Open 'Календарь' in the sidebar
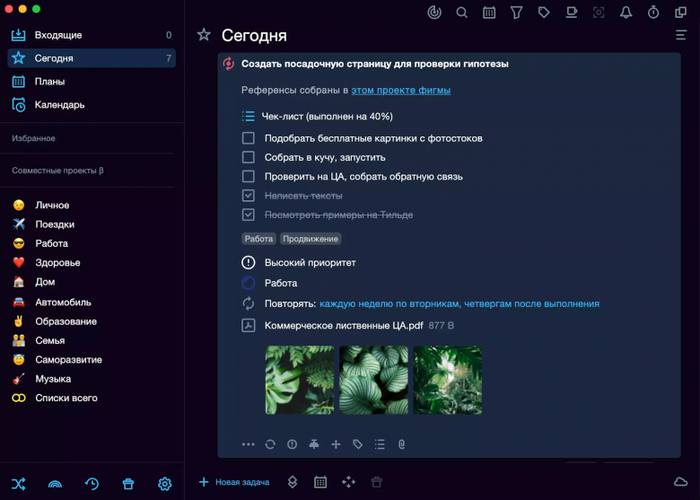This screenshot has width=700, height=500. click(59, 105)
